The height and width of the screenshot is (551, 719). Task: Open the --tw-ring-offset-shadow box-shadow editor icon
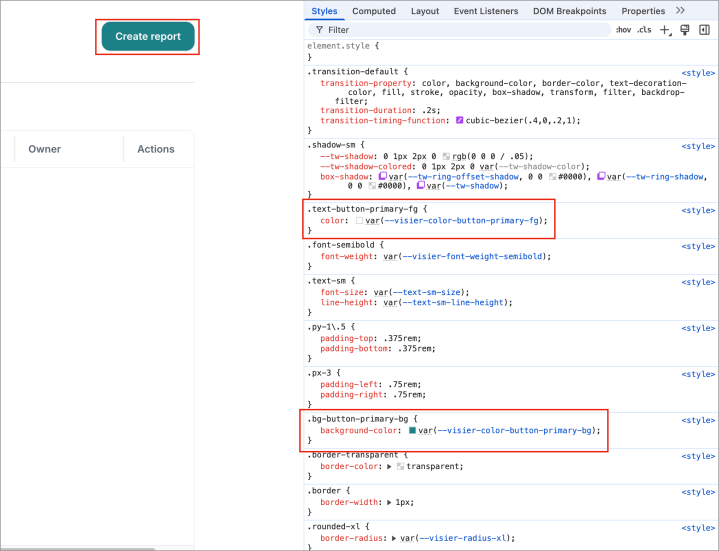tap(384, 175)
